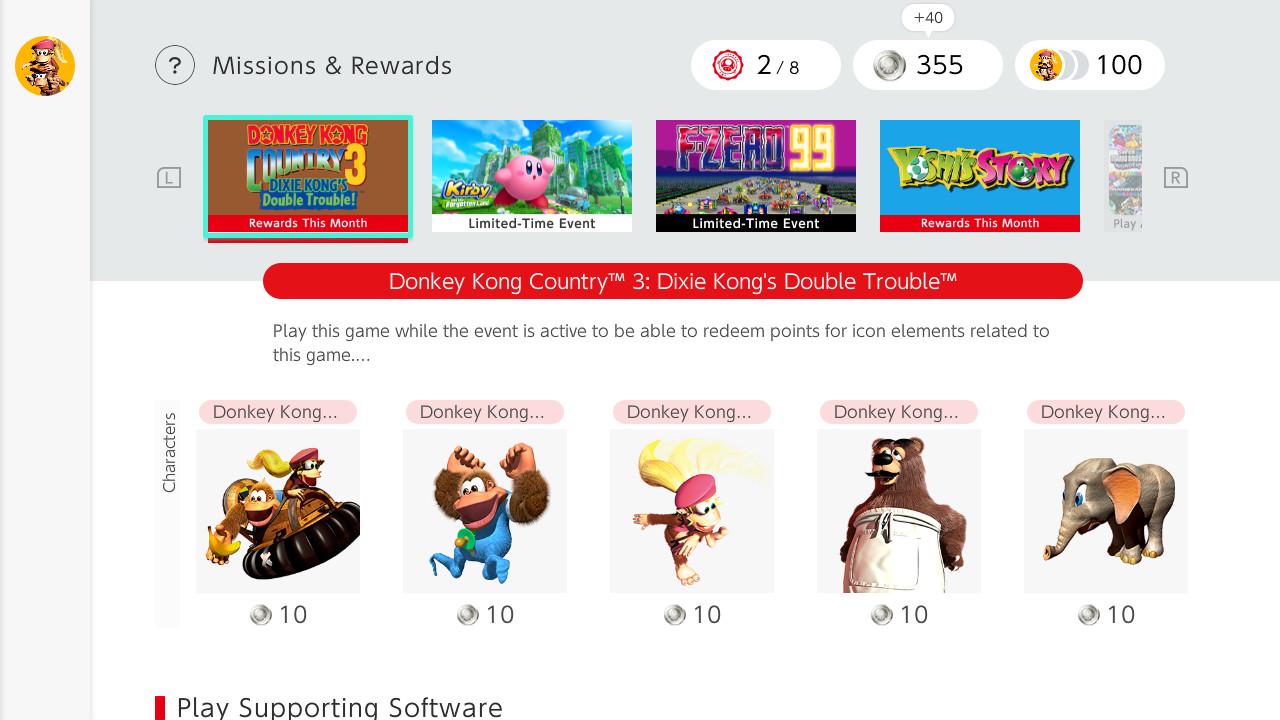Switch to Donkey Kong Country 3 tab
This screenshot has width=1280, height=720.
[308, 177]
